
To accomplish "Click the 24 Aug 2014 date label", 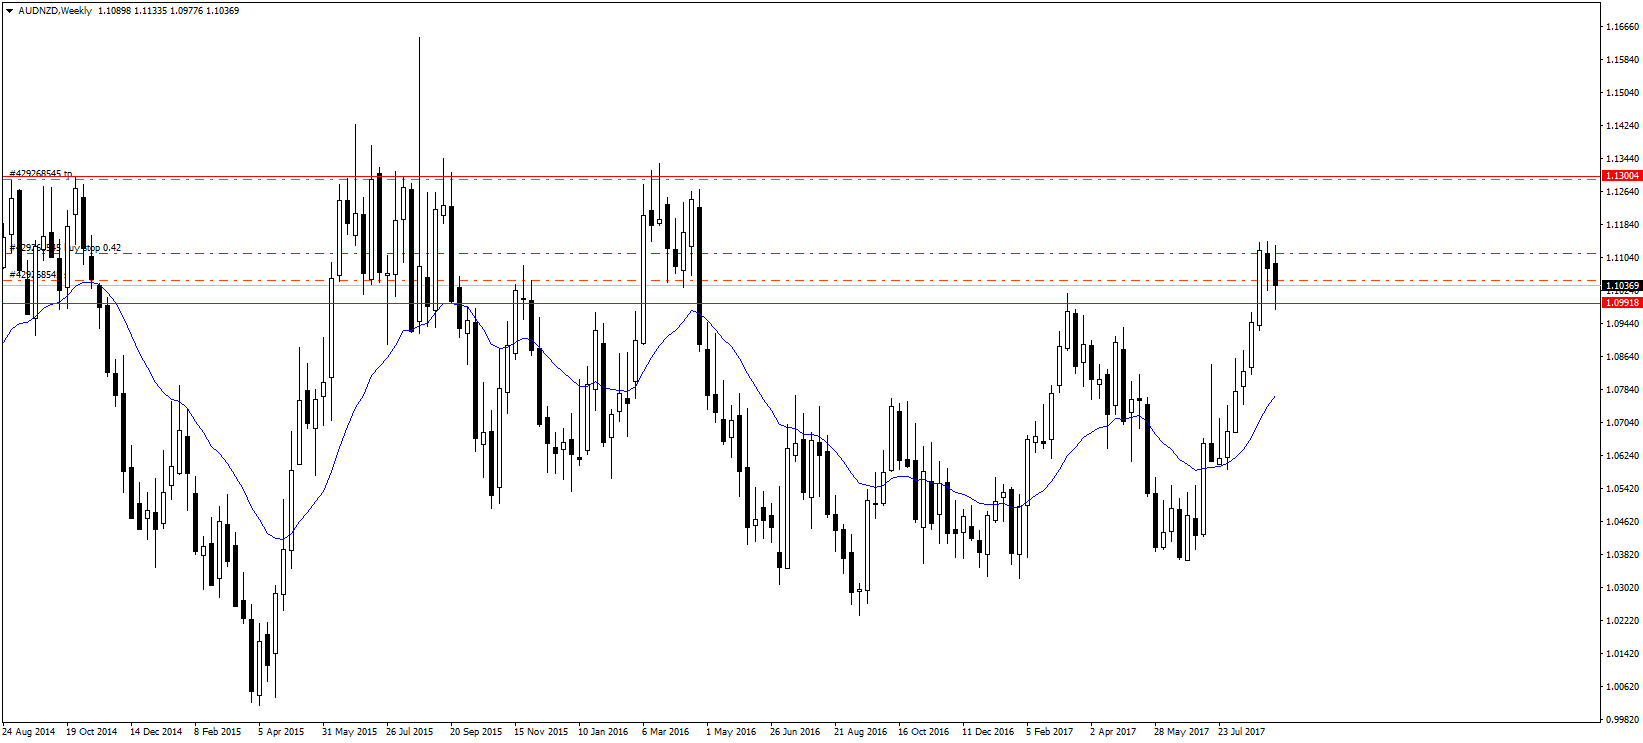I will [x=29, y=732].
